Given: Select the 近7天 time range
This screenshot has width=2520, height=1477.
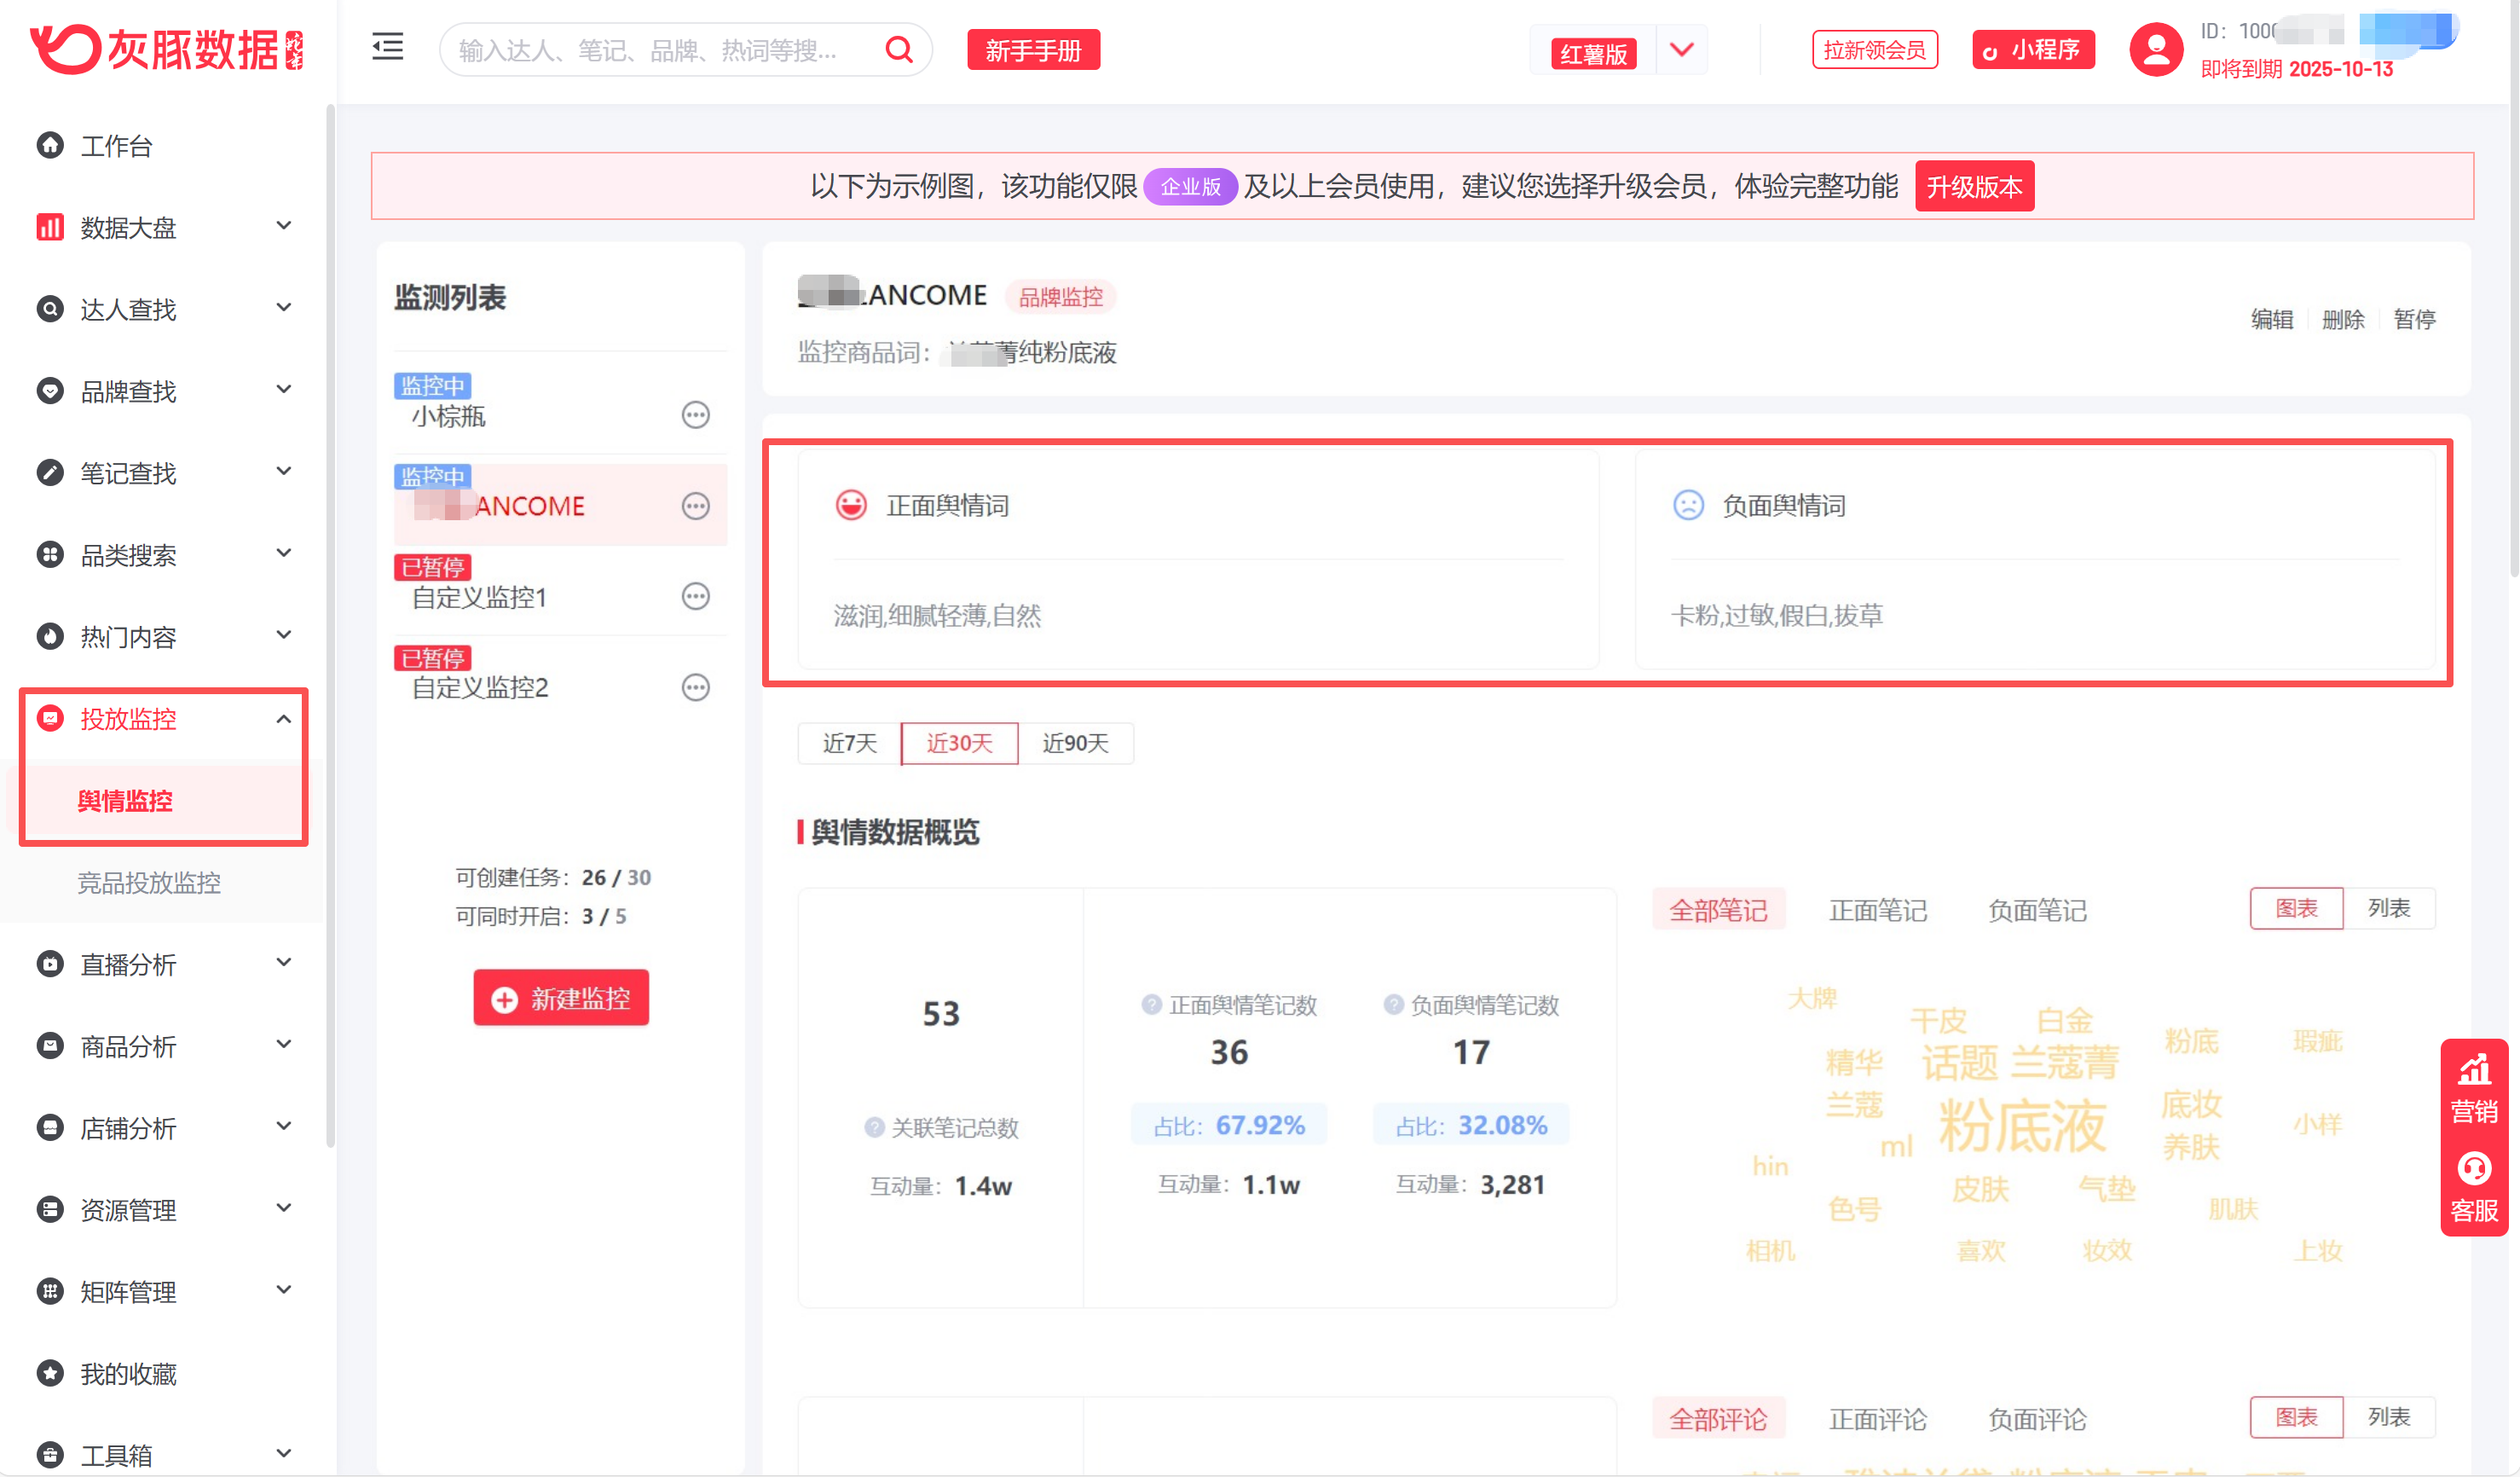Looking at the screenshot, I should tap(849, 743).
